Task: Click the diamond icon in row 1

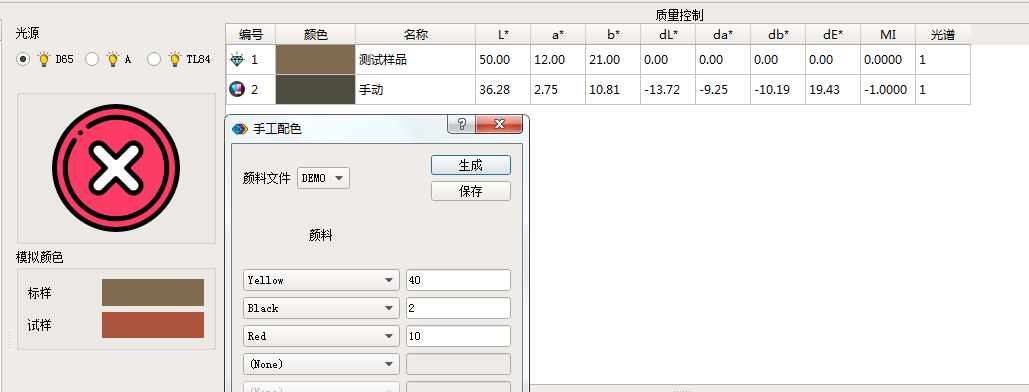Action: 237,60
